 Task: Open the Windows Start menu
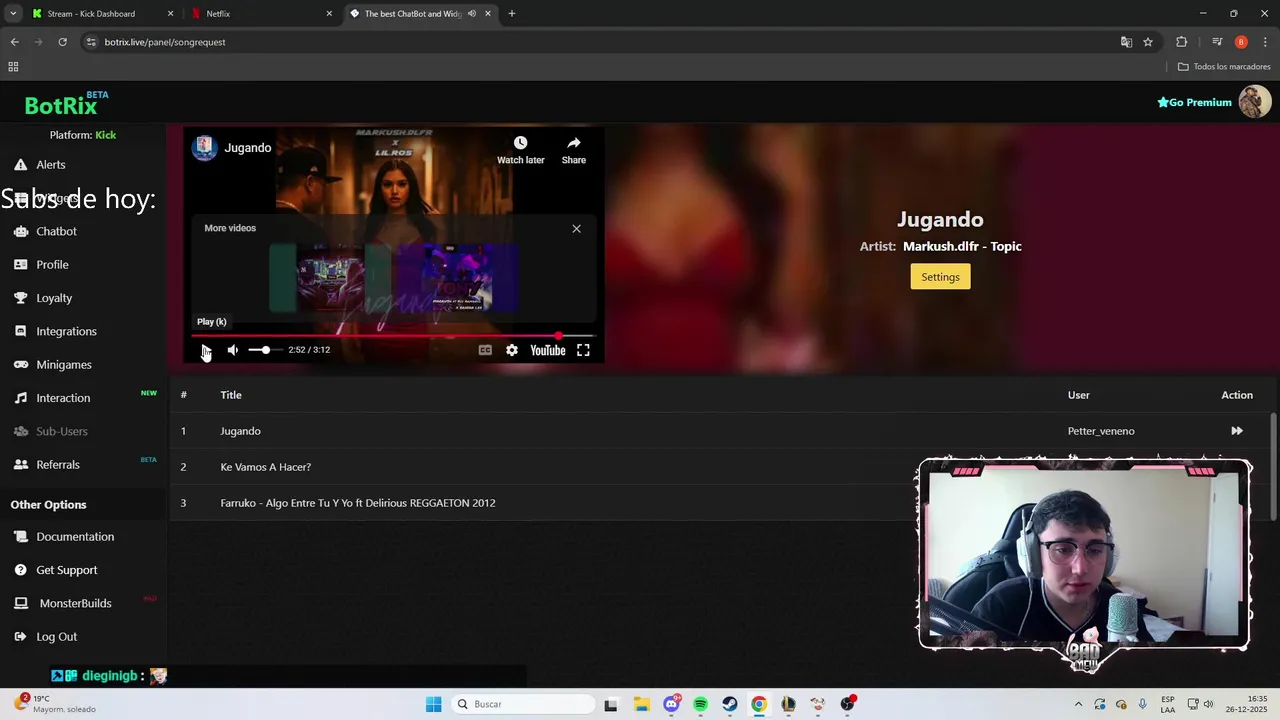tap(433, 704)
